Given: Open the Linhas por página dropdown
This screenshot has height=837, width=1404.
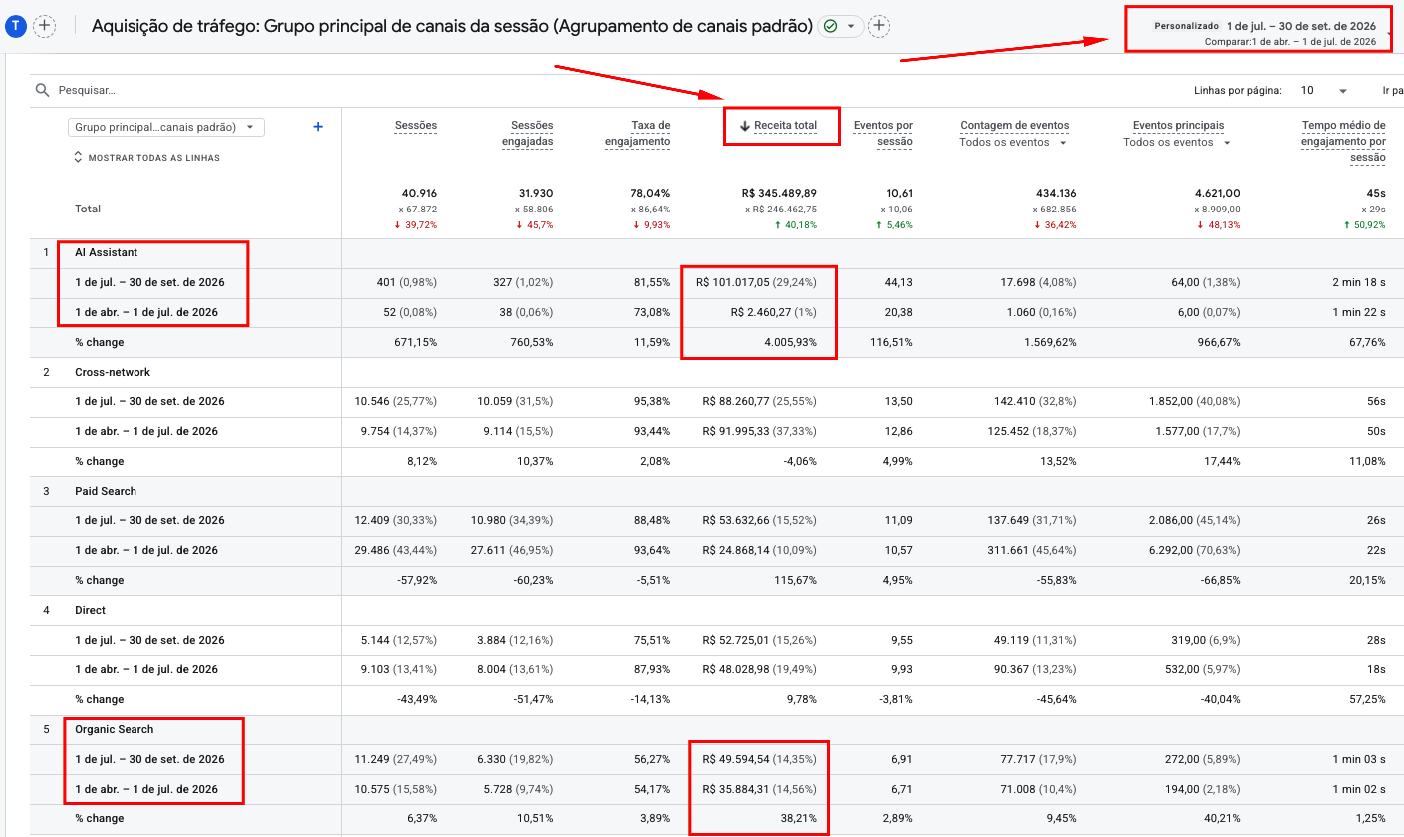Looking at the screenshot, I should pyautogui.click(x=1325, y=90).
